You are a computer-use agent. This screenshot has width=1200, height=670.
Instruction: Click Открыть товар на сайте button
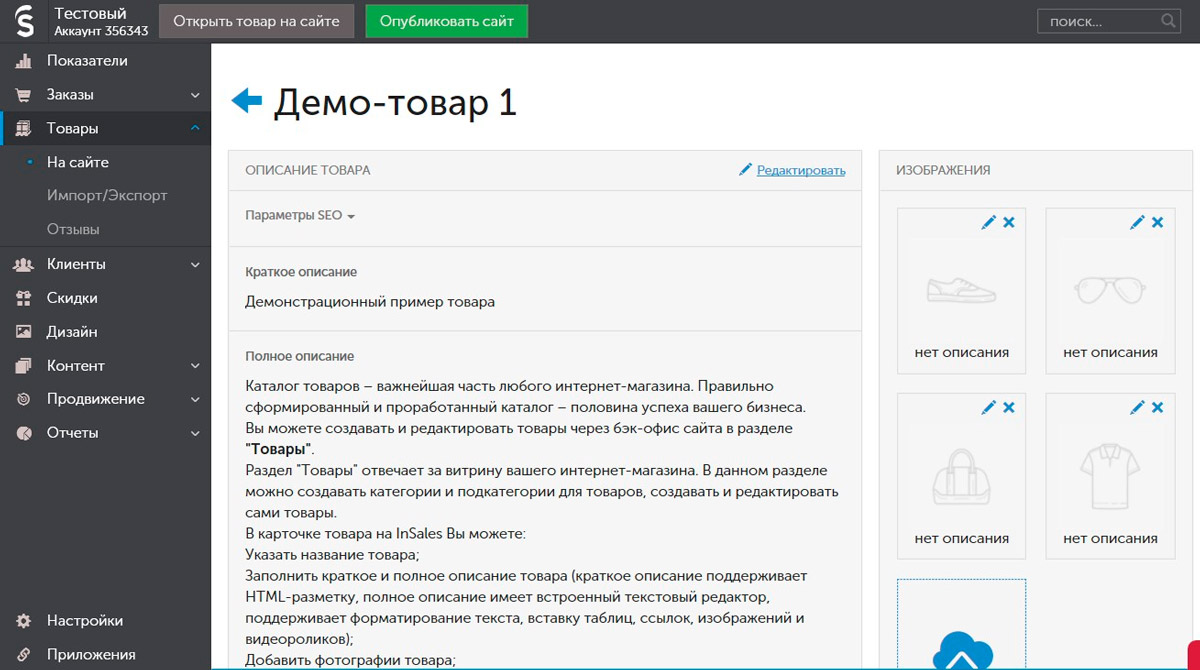click(257, 21)
